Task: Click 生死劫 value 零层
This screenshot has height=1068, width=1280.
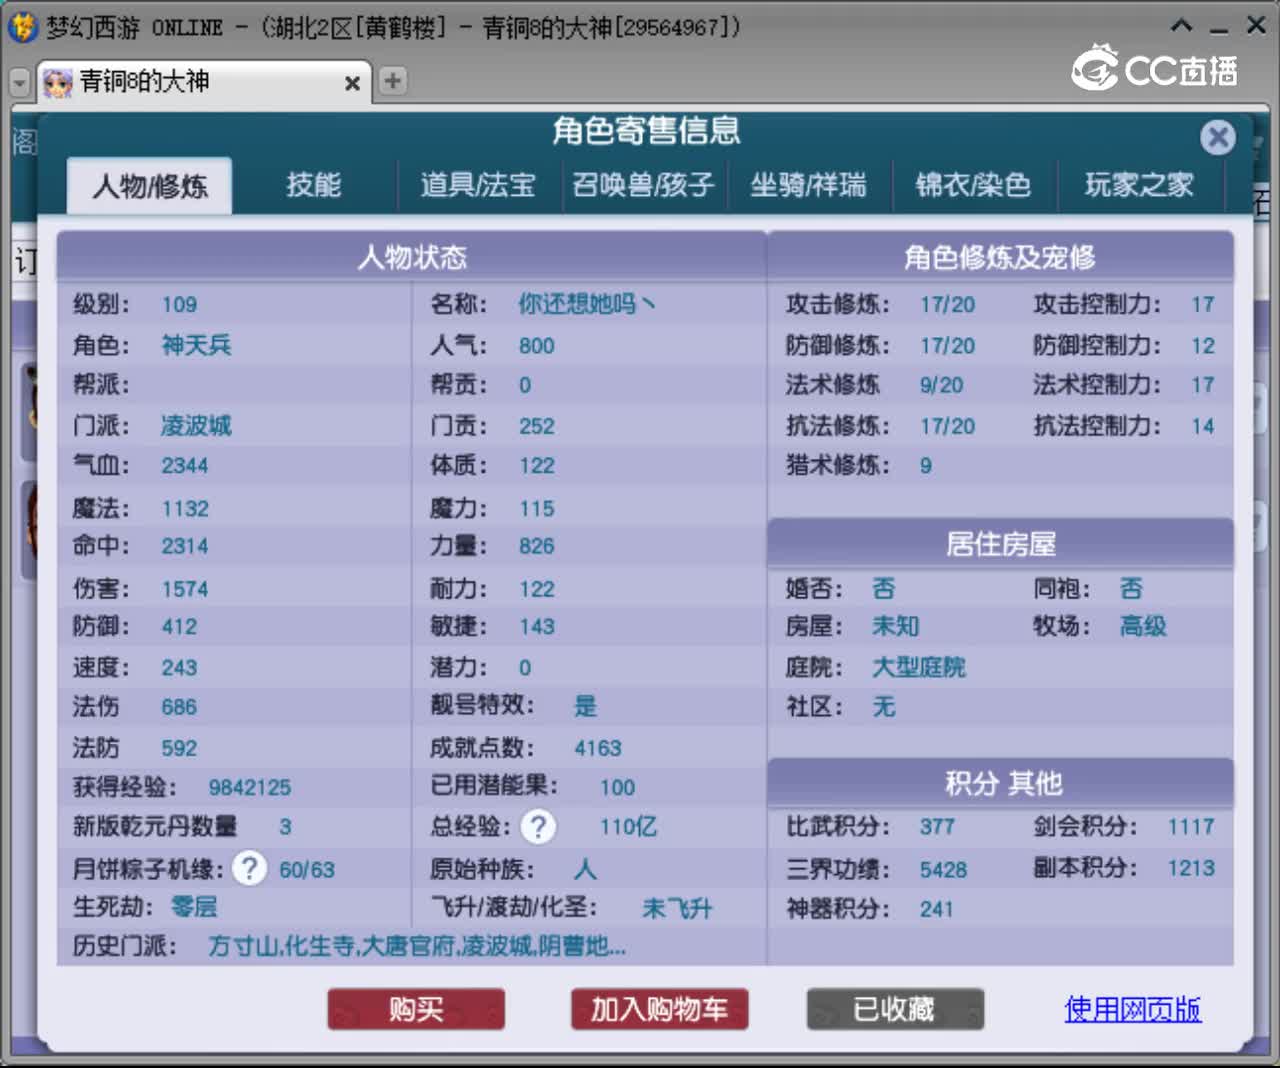Action: 194,907
